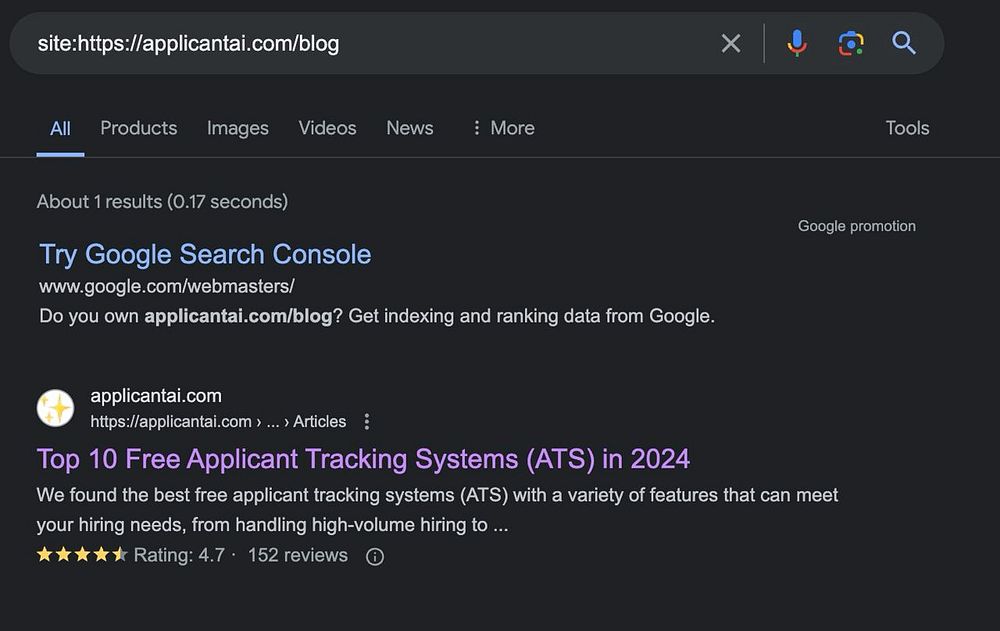Click the www.google.com/webmasters/ URL text

click(166, 286)
